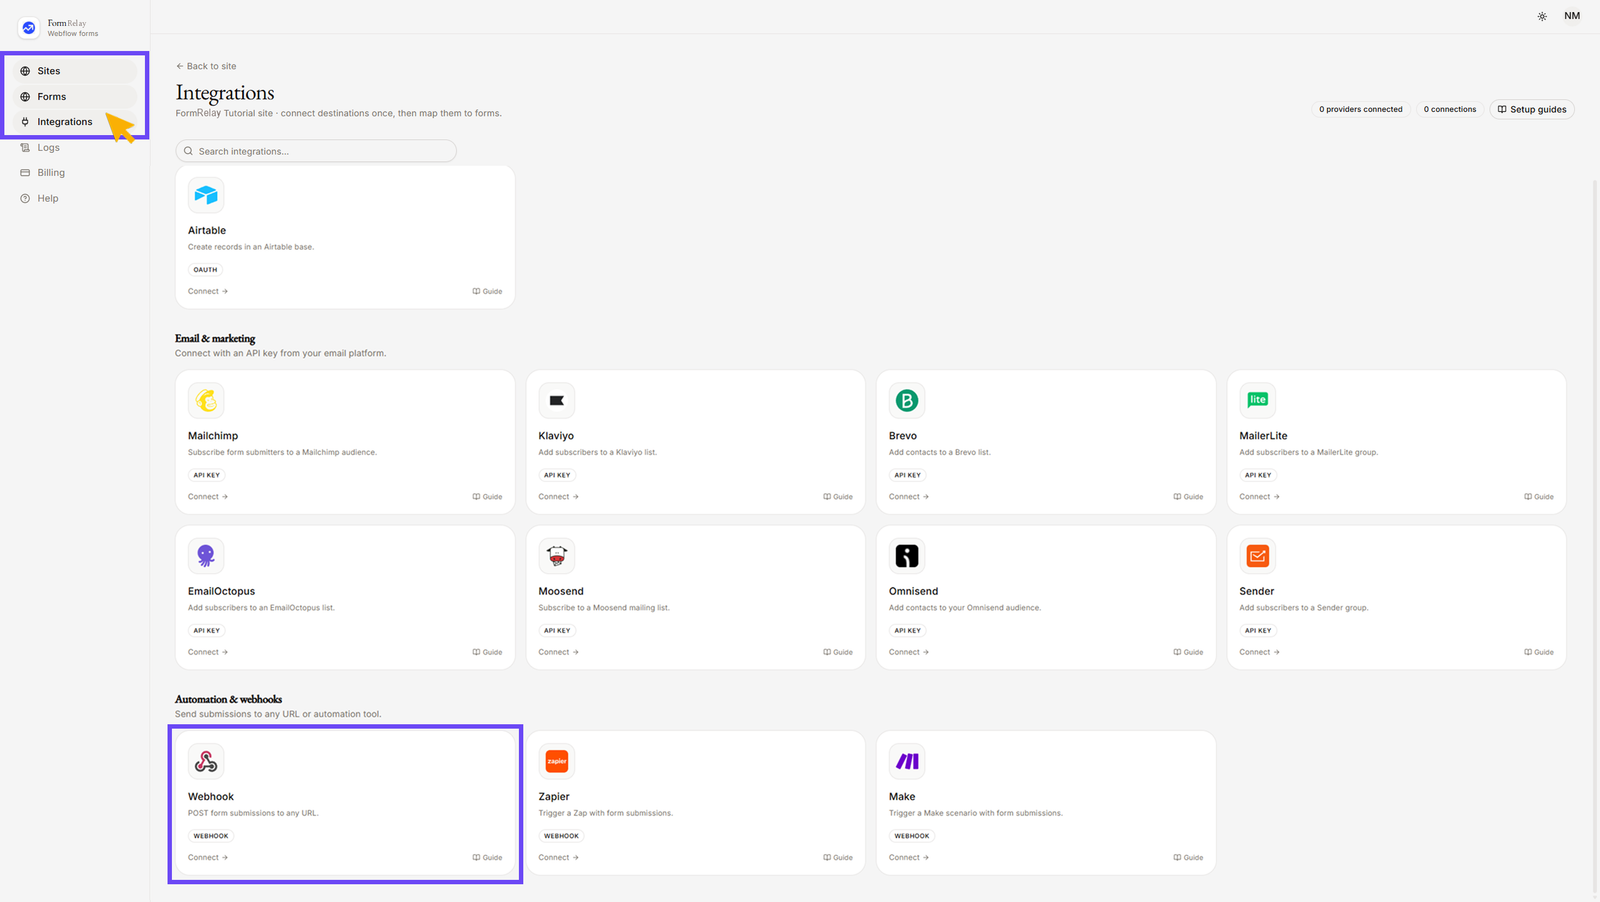Click the 0 connections badge
1600x902 pixels.
[x=1450, y=109]
